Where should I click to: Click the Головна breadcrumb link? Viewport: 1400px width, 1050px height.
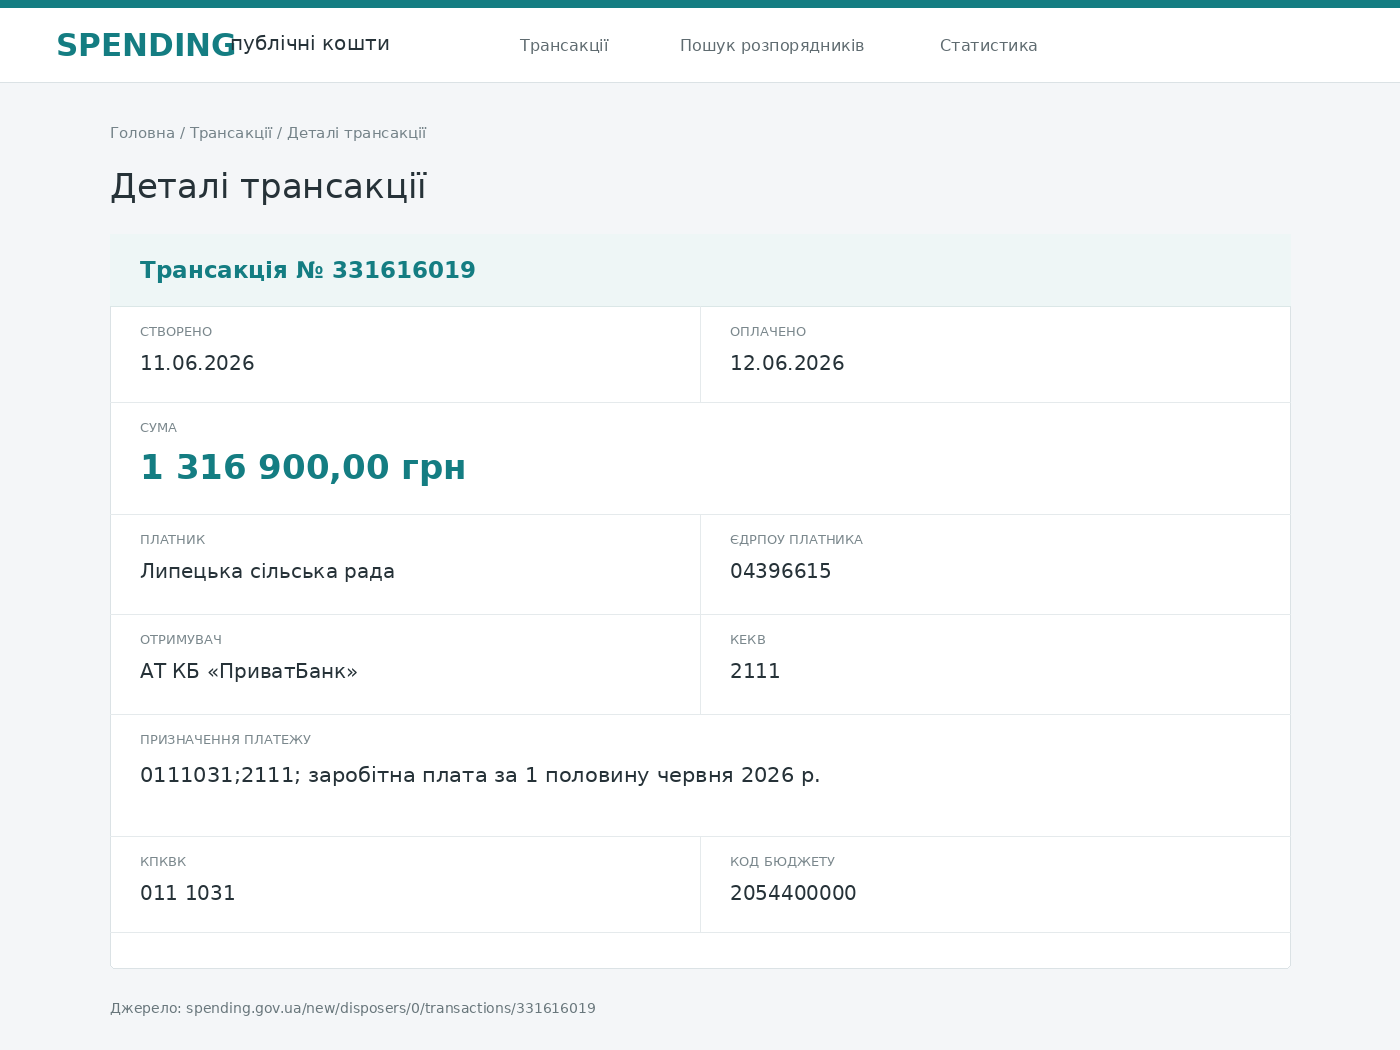[142, 133]
